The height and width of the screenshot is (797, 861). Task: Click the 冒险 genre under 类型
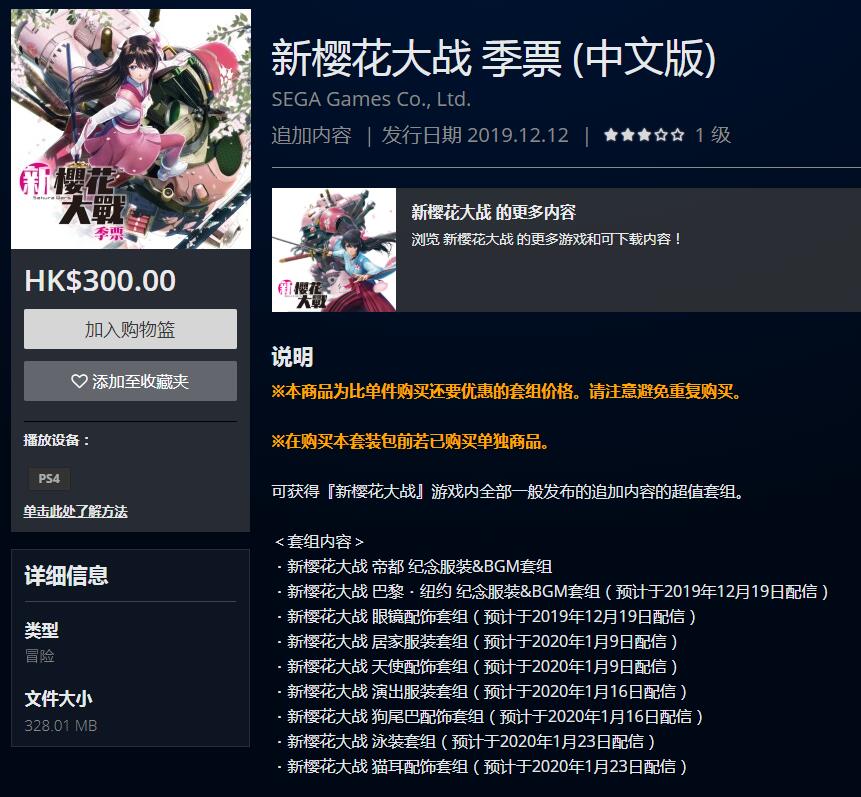tap(40, 656)
